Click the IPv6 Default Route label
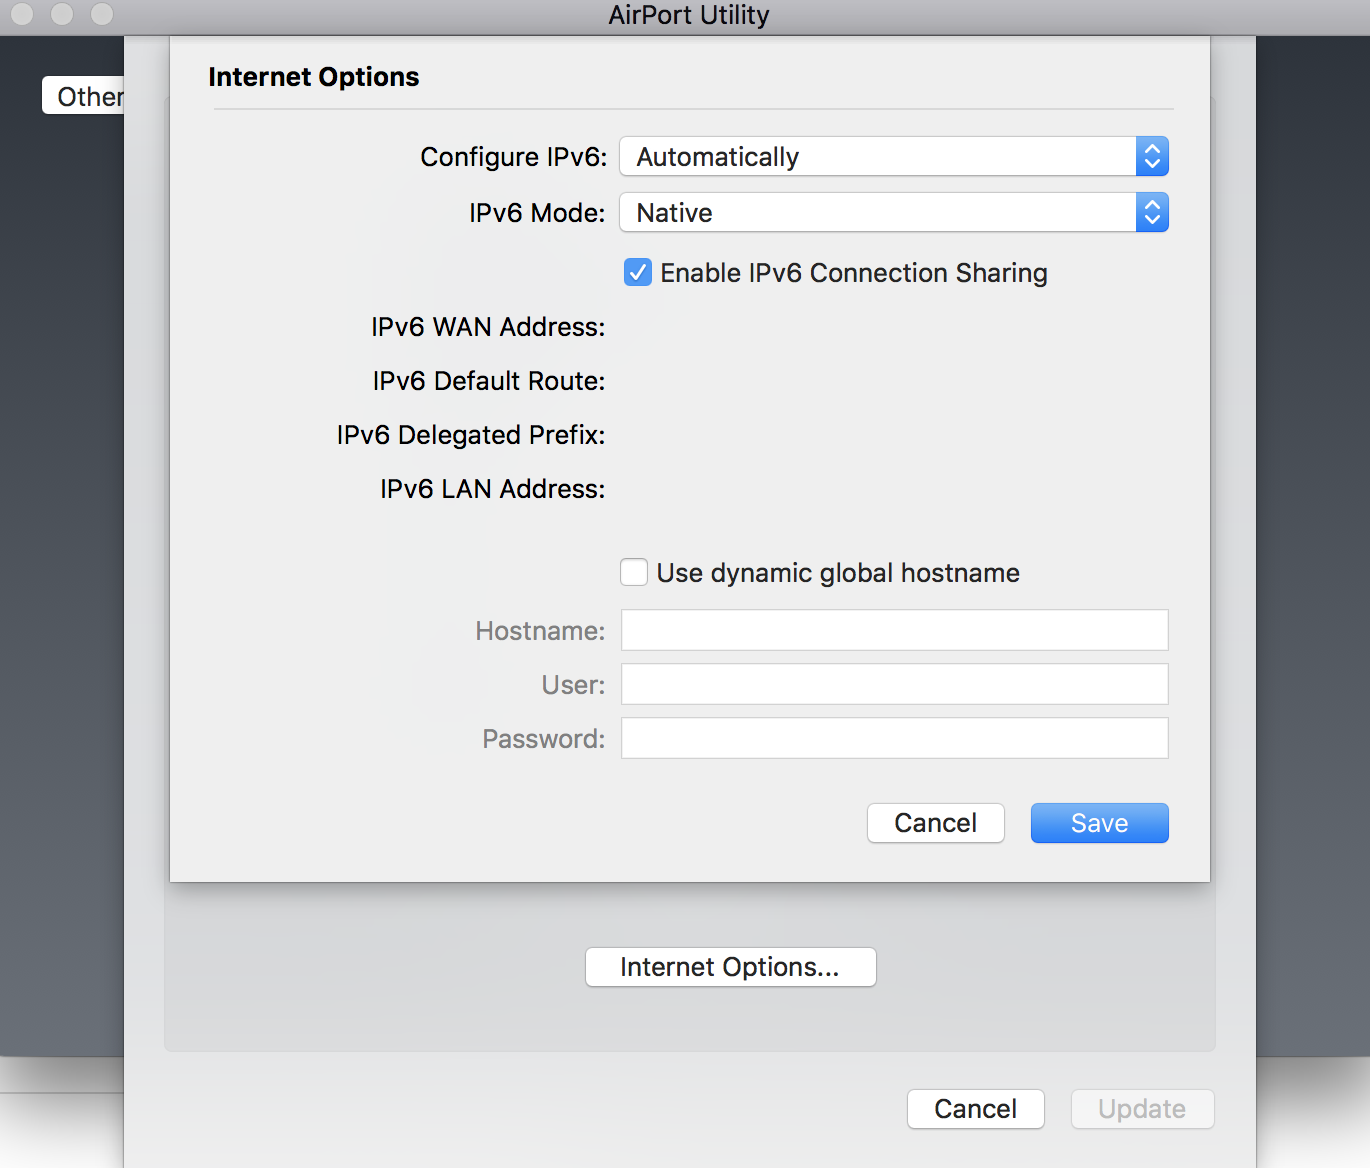The width and height of the screenshot is (1370, 1168). (x=489, y=381)
